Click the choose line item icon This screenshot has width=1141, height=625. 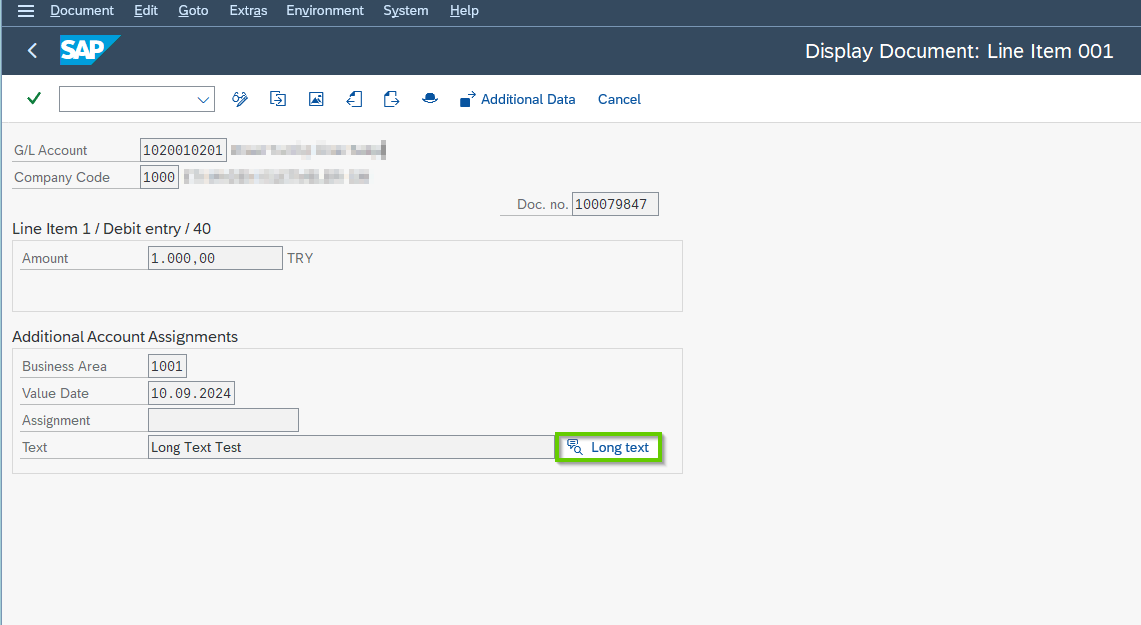coord(278,99)
